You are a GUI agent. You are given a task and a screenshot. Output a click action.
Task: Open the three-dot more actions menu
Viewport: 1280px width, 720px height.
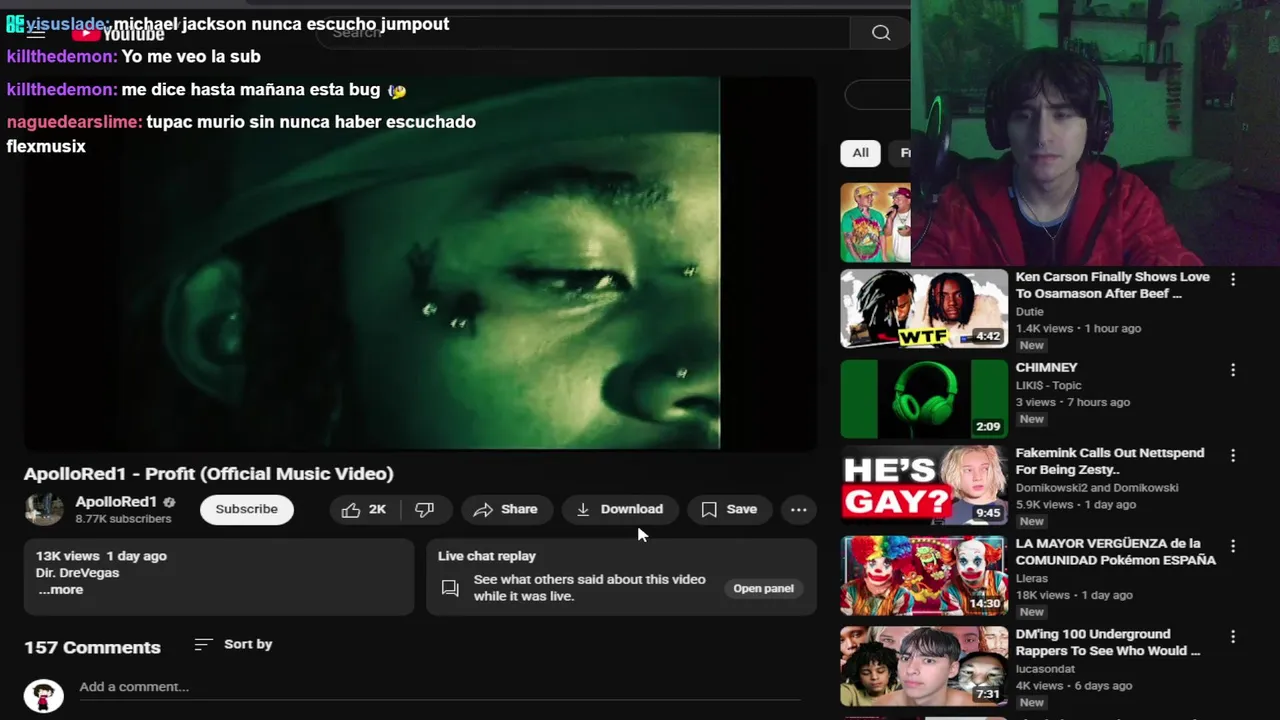click(x=798, y=509)
